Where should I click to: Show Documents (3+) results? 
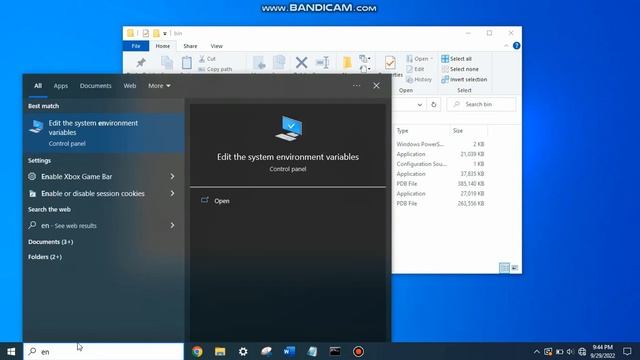tap(51, 242)
